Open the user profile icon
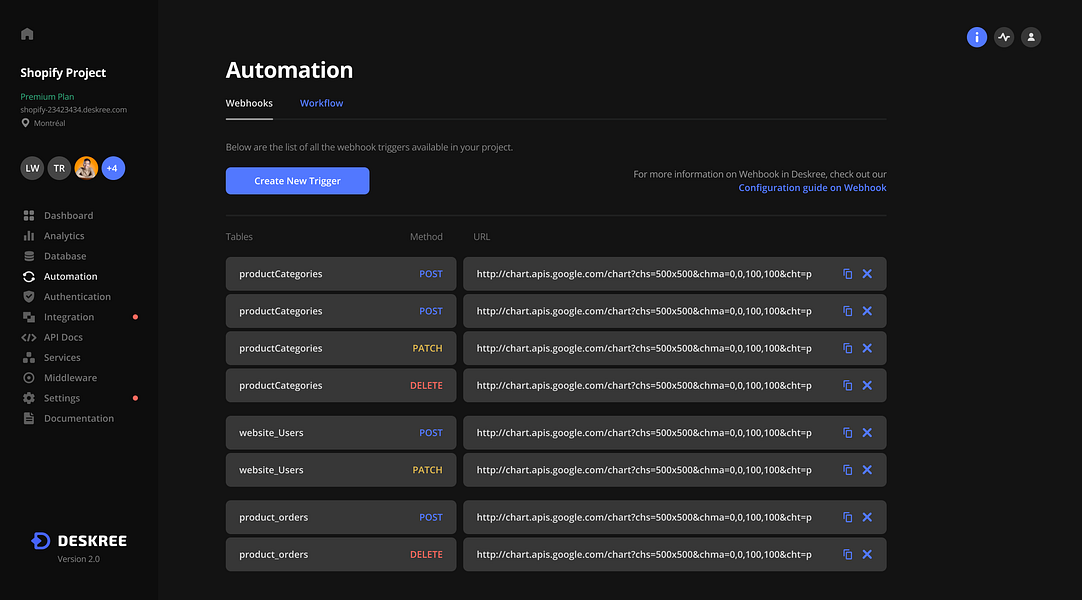Image resolution: width=1082 pixels, height=600 pixels. [1031, 37]
